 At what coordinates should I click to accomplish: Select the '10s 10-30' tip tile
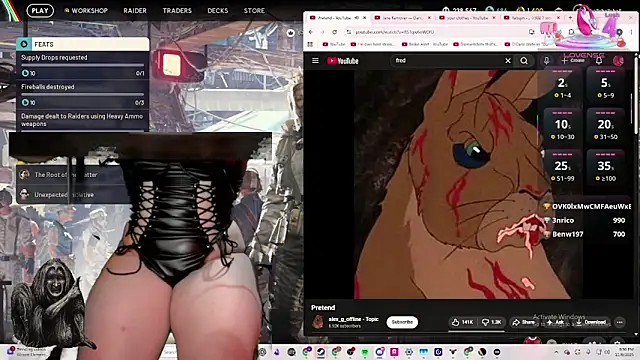point(563,127)
